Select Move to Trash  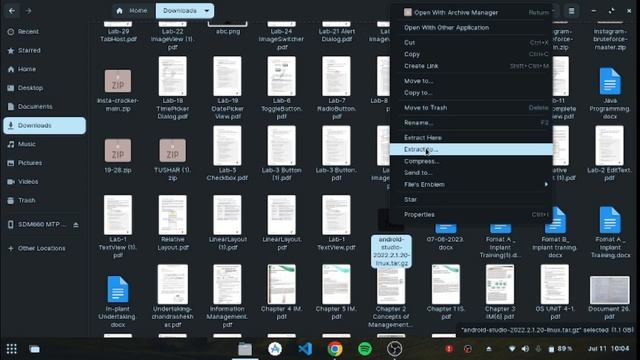pyautogui.click(x=471, y=108)
